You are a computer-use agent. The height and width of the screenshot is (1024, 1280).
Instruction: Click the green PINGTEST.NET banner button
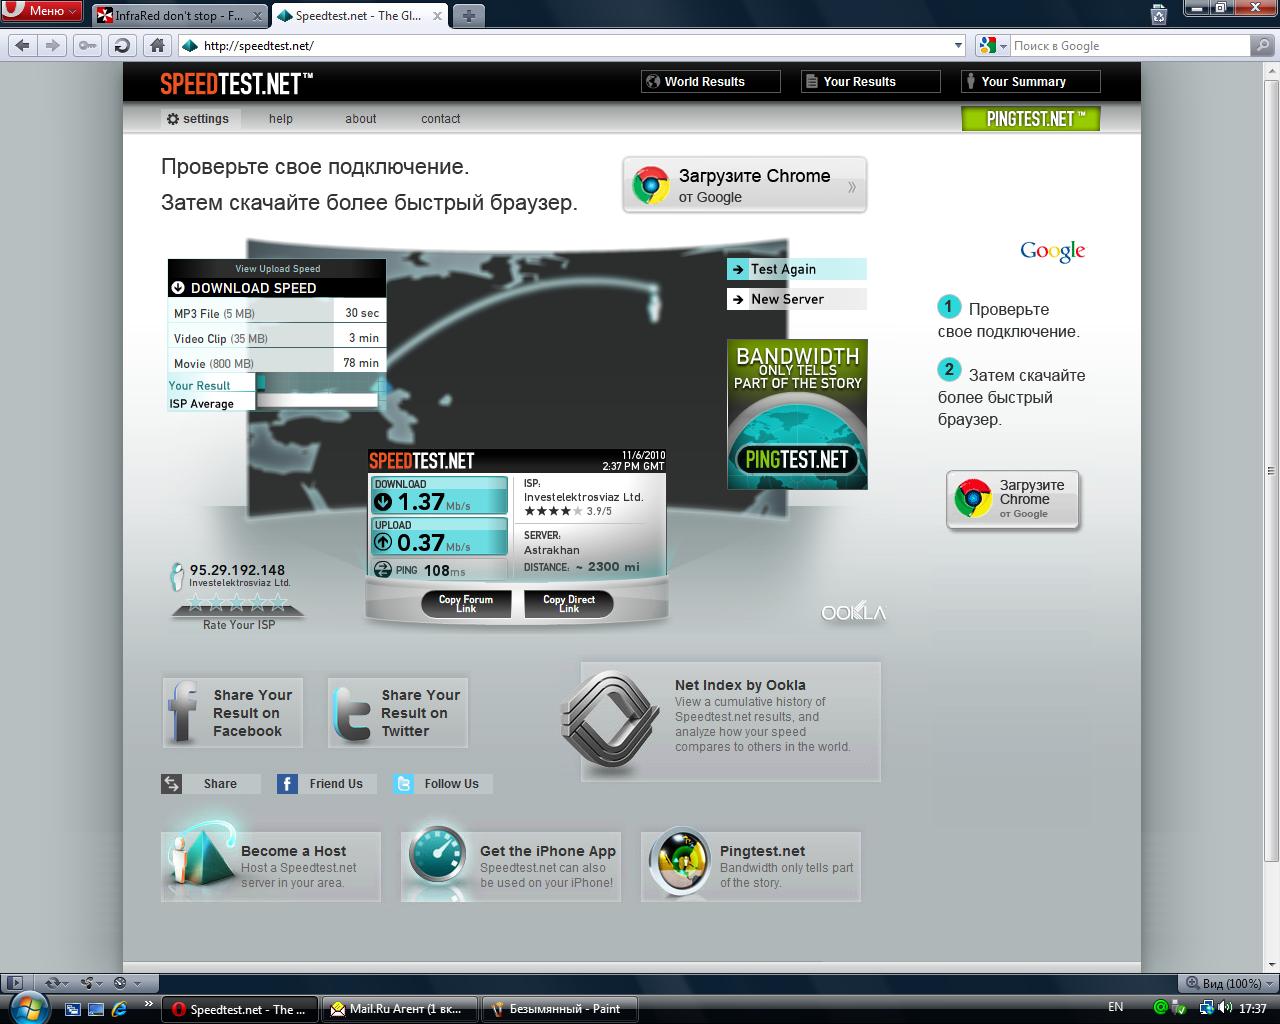(x=1030, y=119)
